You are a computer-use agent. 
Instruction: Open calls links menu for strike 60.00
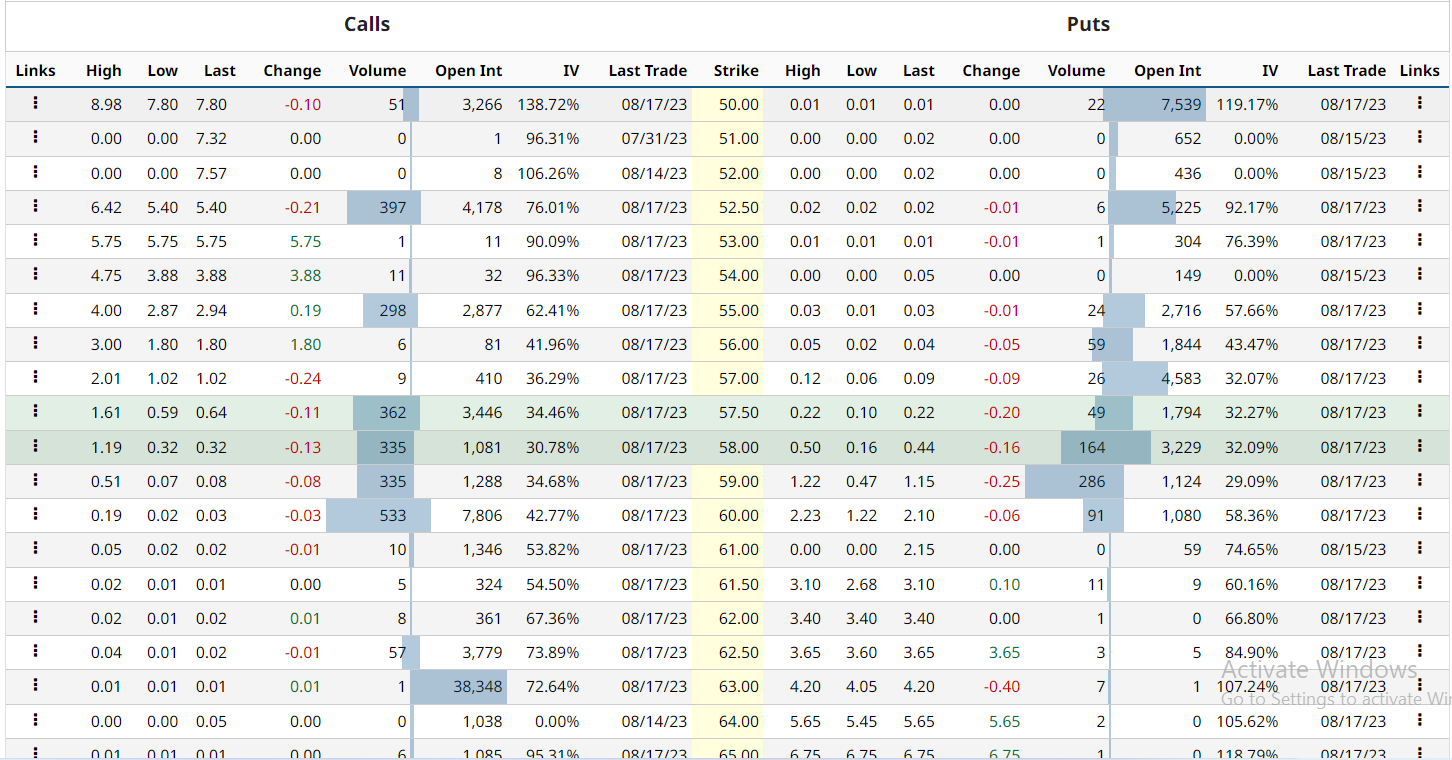(35, 514)
